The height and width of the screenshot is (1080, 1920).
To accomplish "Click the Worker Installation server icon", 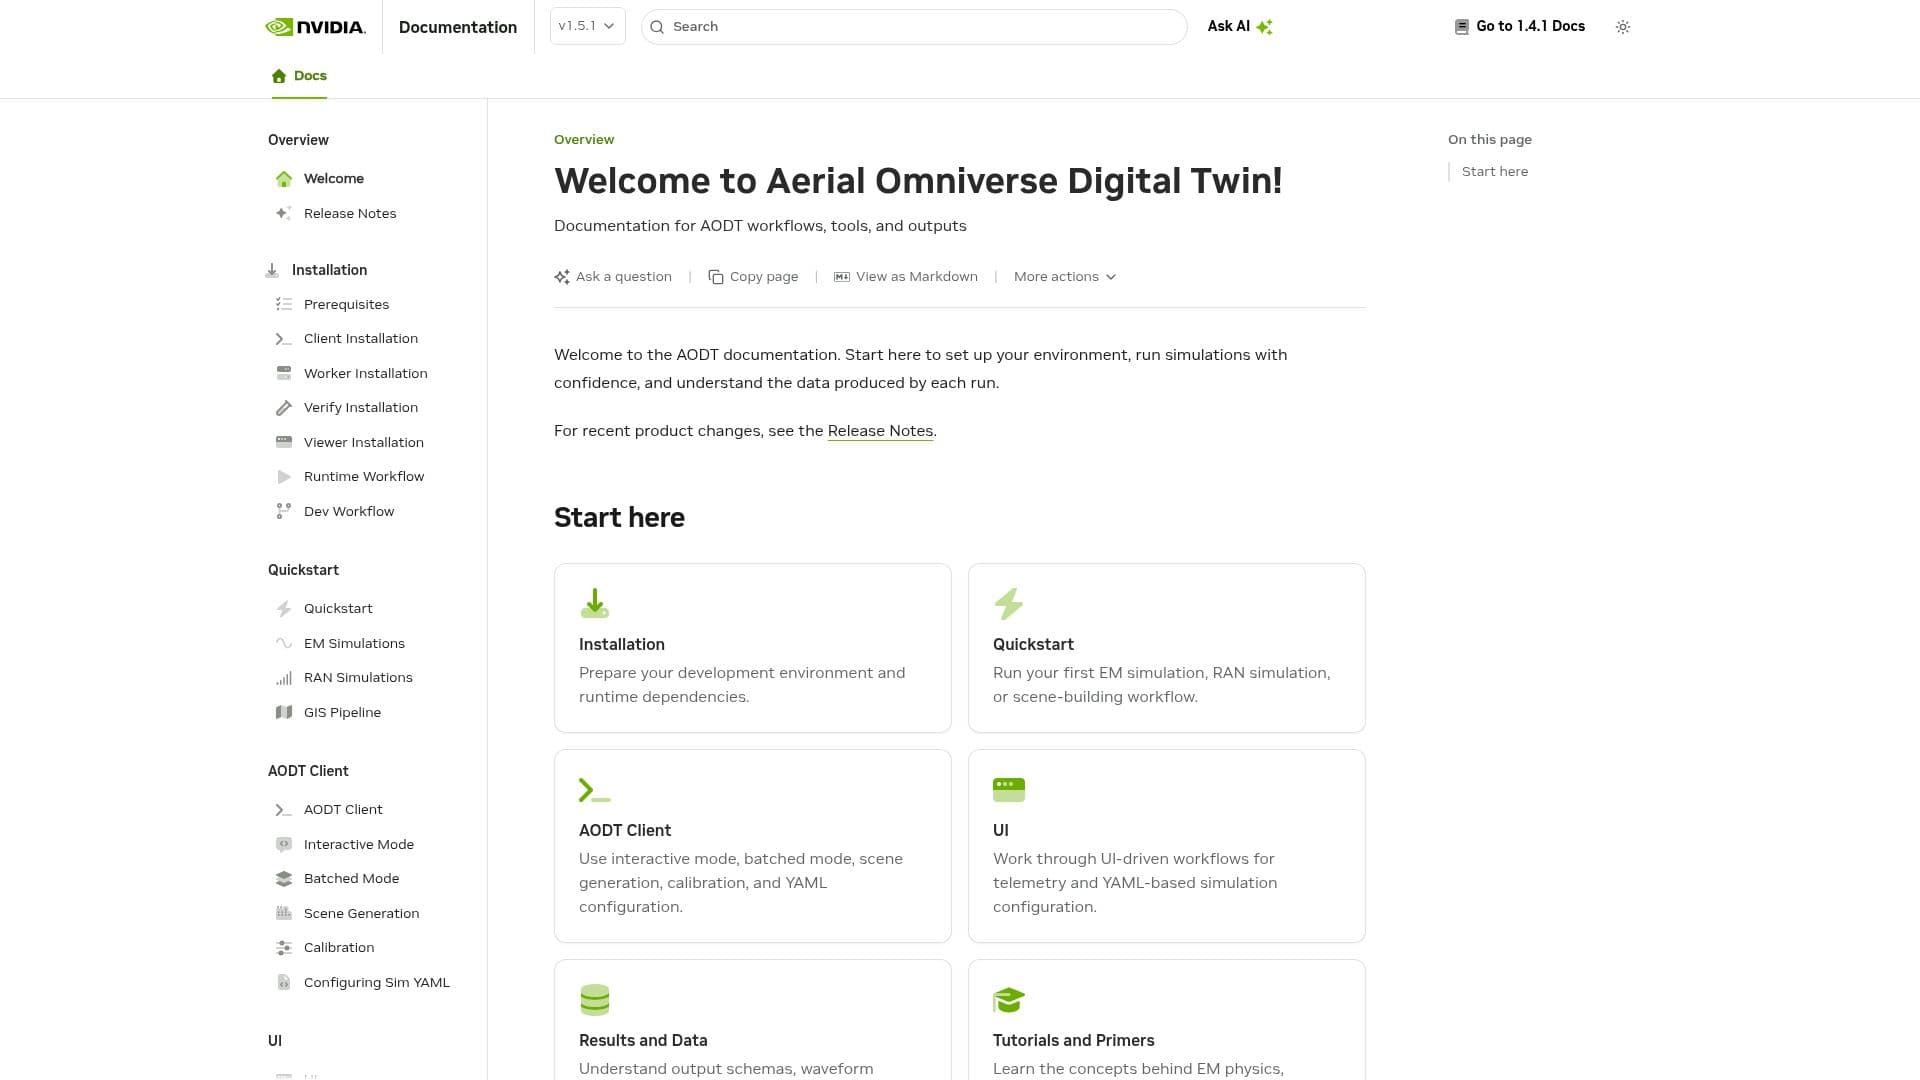I will (284, 373).
